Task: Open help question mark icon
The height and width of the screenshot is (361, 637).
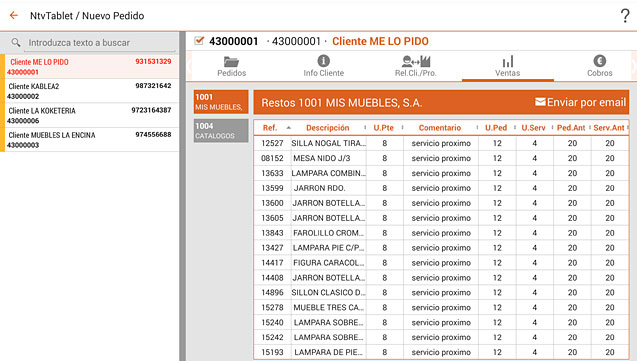Action: pyautogui.click(x=625, y=16)
